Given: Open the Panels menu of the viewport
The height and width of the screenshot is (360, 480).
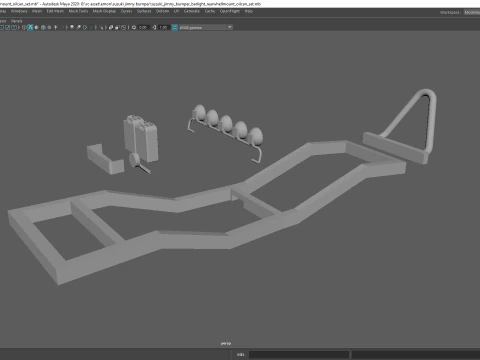Looking at the screenshot, I should click(16, 21).
